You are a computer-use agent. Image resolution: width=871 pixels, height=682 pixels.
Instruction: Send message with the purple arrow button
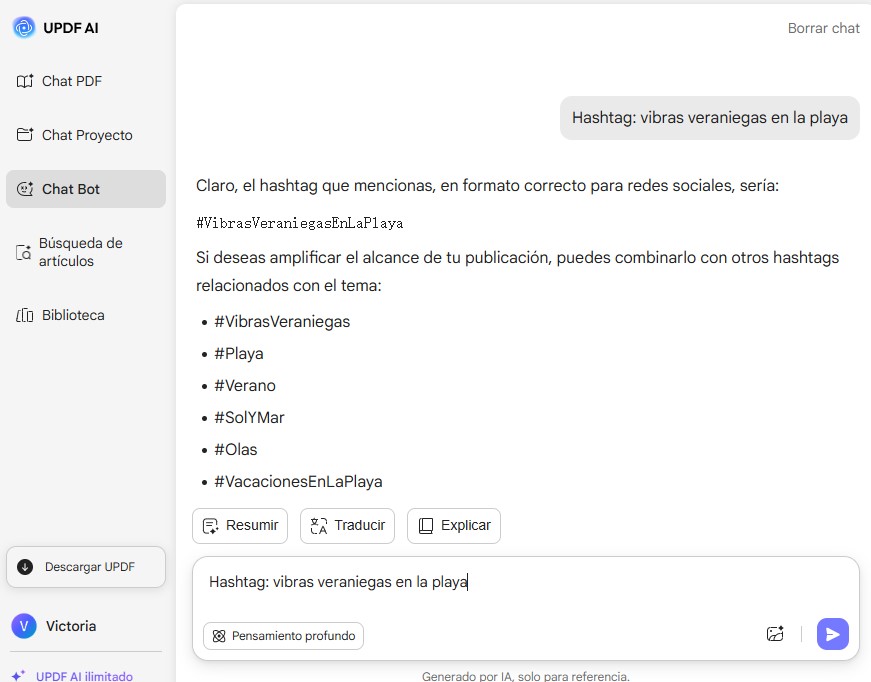[833, 634]
